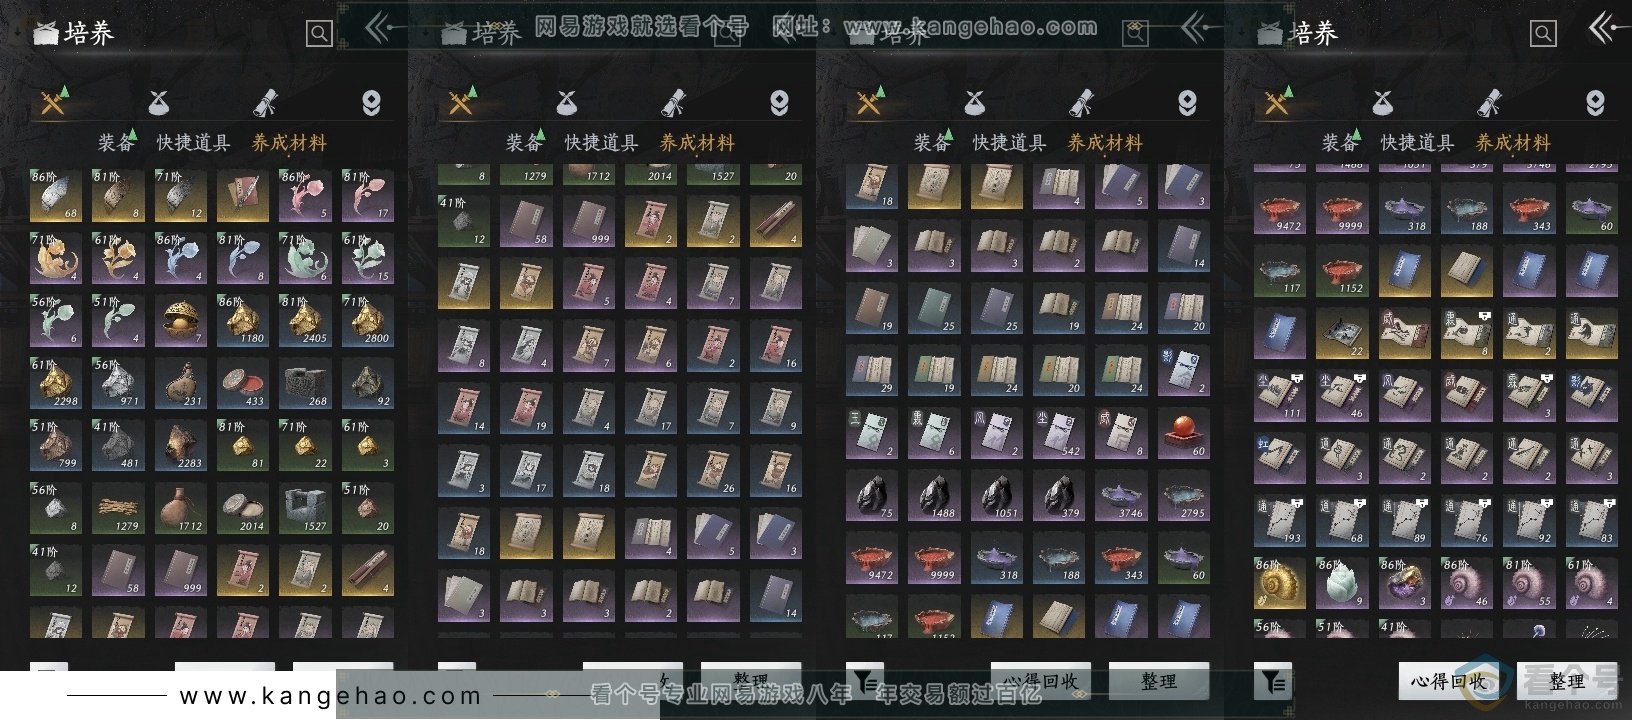Image resolution: width=1632 pixels, height=720 pixels.
Task: Click 整理 button in rightmost panel
Action: 1567,682
